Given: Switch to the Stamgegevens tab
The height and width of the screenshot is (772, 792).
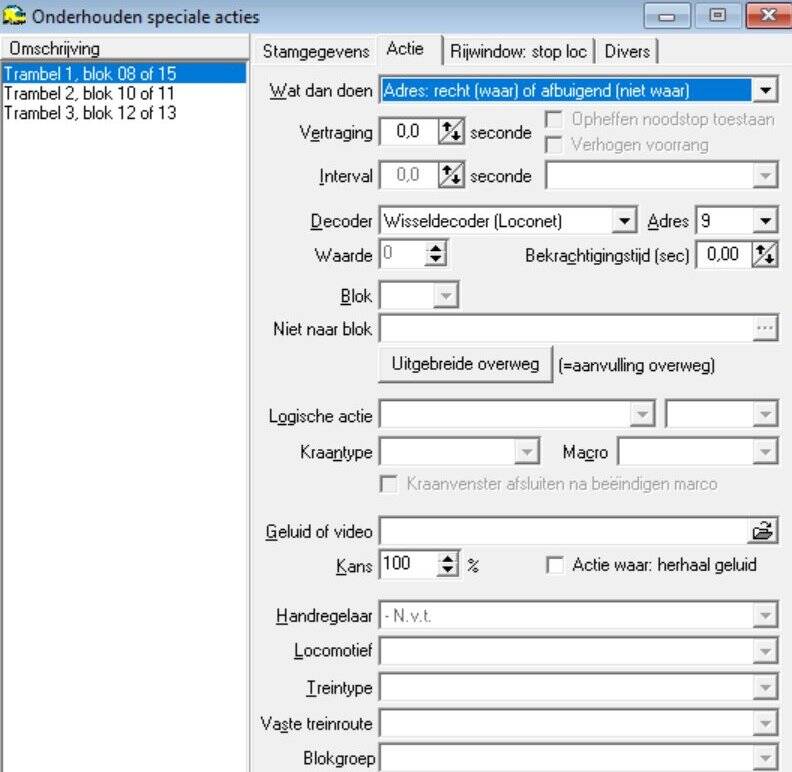Looking at the screenshot, I should point(316,52).
